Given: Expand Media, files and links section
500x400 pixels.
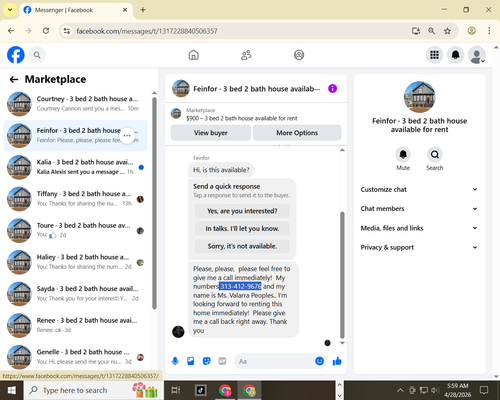Looking at the screenshot, I should click(x=419, y=228).
